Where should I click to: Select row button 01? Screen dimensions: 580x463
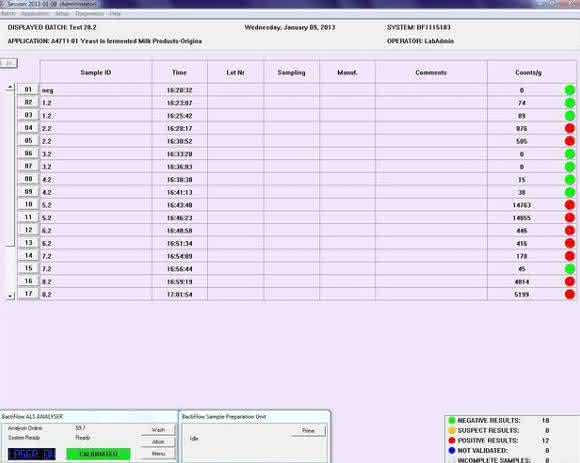click(28, 89)
